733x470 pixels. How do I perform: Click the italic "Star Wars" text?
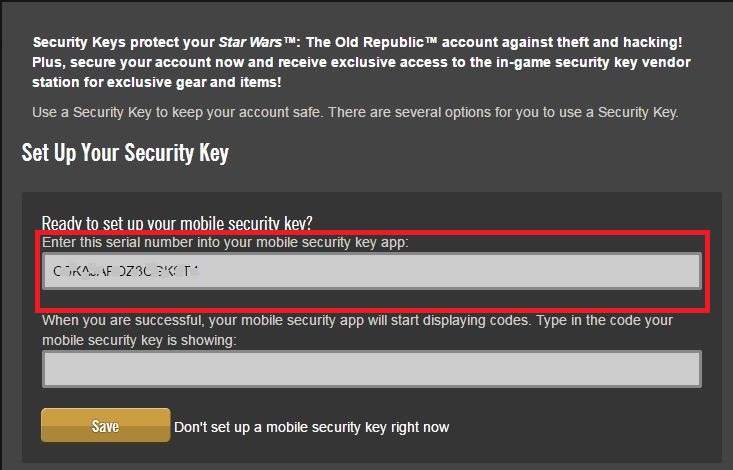click(x=251, y=42)
